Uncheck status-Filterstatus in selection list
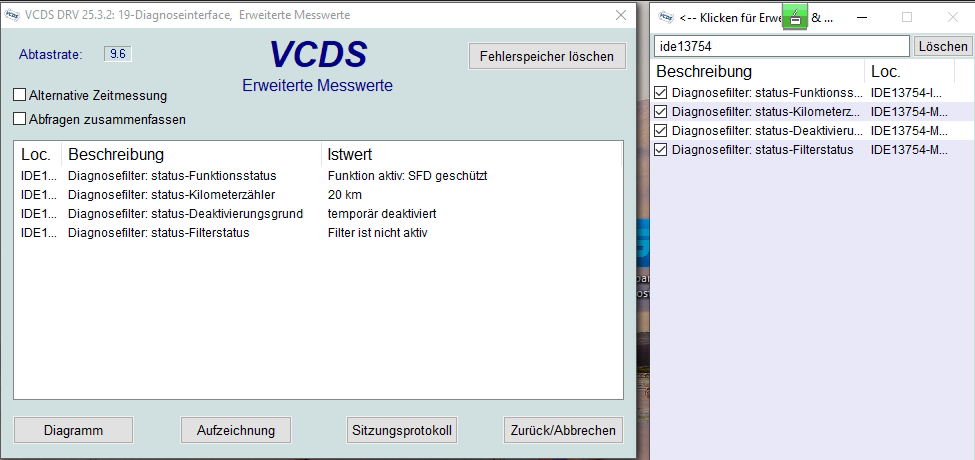This screenshot has height=460, width=975. pyautogui.click(x=661, y=150)
